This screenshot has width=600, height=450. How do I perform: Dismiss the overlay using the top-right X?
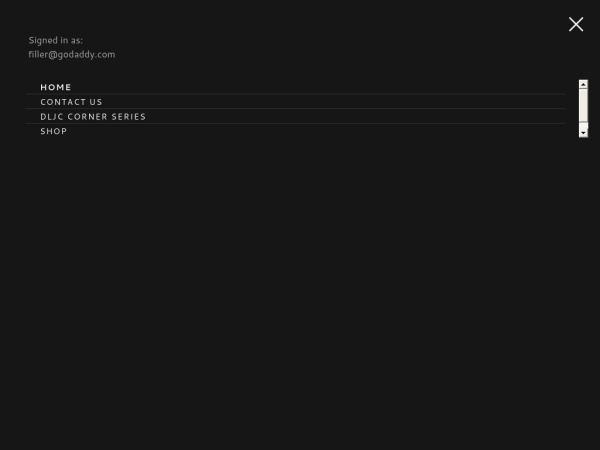[576, 24]
